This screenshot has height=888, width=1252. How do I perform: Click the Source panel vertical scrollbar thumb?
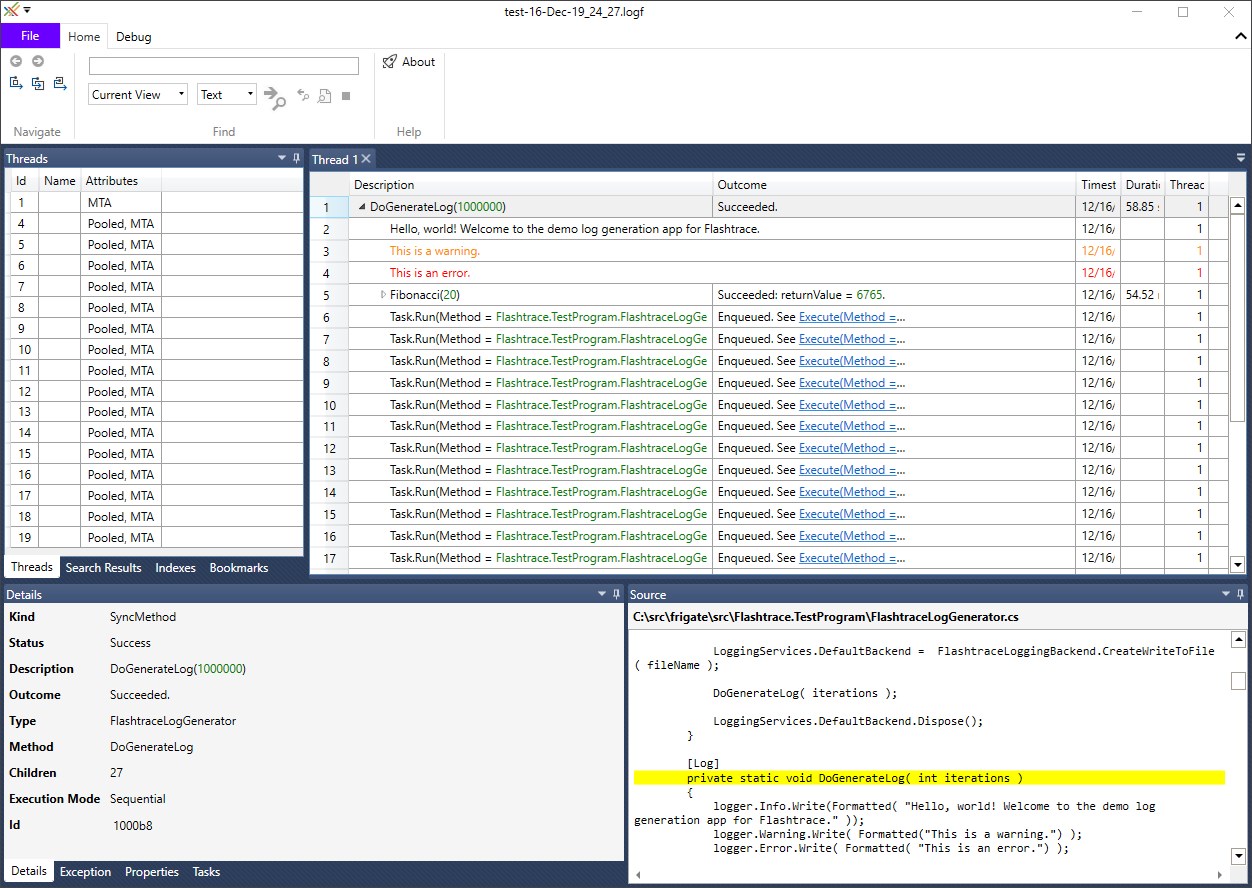pyautogui.click(x=1238, y=681)
